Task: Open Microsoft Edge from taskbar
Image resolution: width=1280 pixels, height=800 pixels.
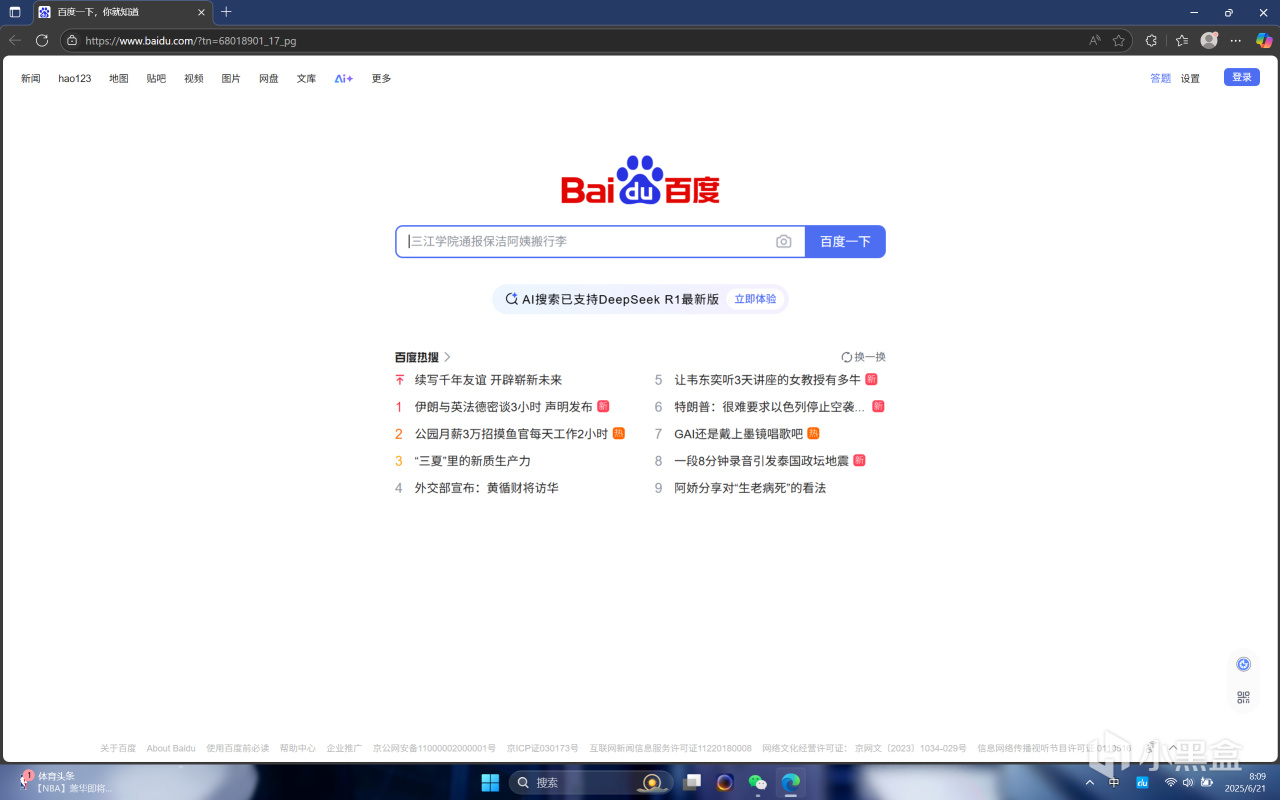Action: click(791, 782)
